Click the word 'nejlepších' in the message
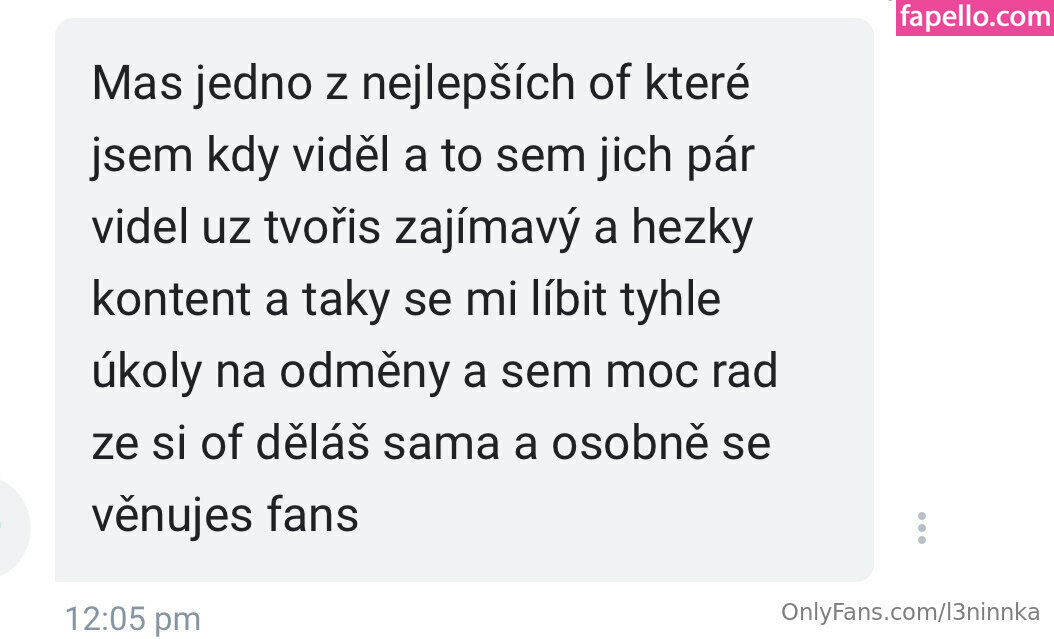The height and width of the screenshot is (639, 1054). click(x=469, y=83)
